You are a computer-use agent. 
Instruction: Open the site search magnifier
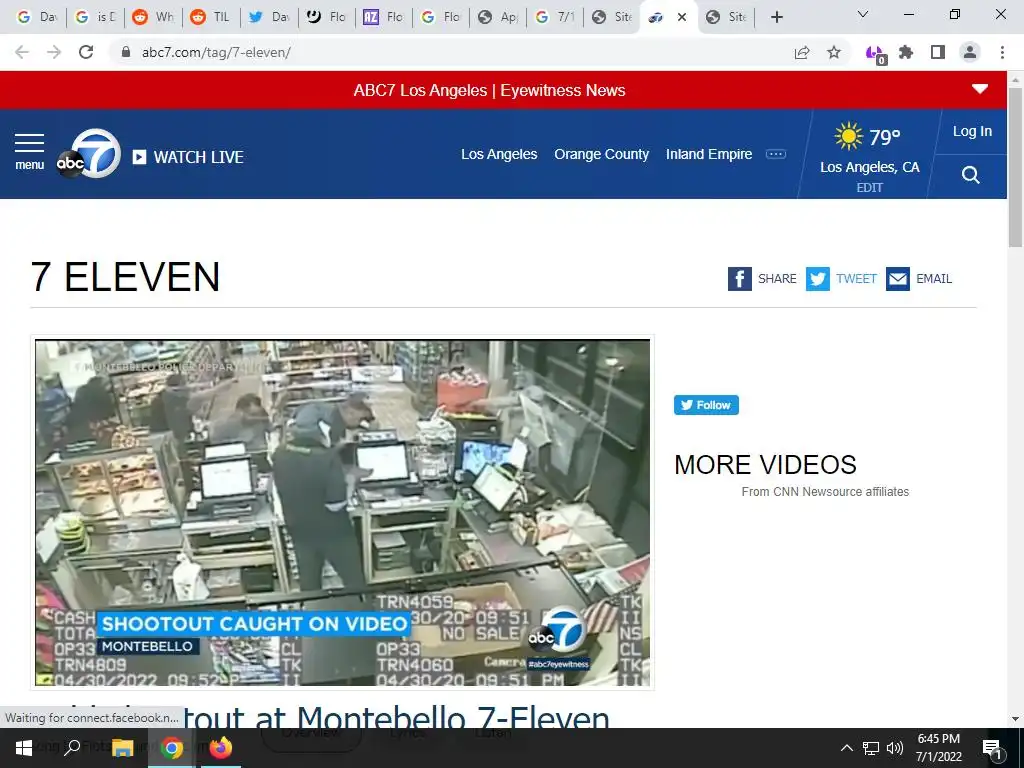[970, 175]
